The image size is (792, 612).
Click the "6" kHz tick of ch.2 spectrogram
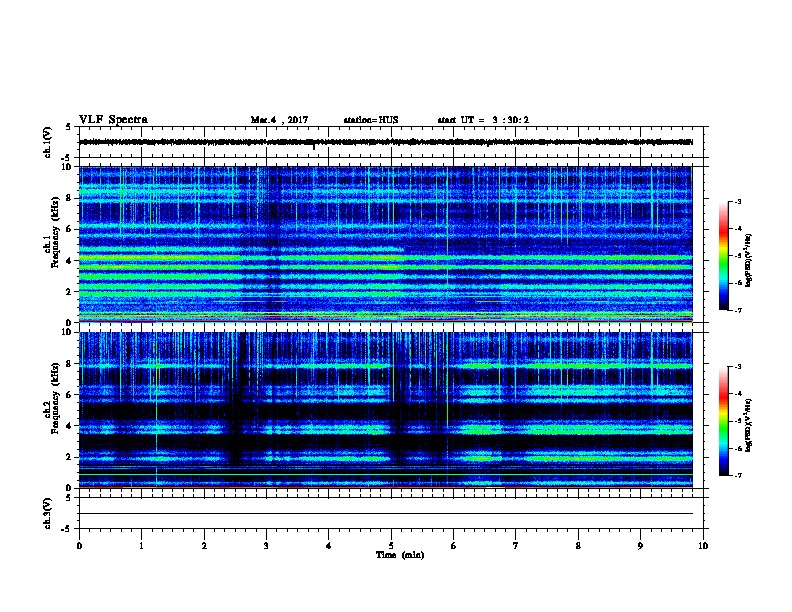point(70,394)
